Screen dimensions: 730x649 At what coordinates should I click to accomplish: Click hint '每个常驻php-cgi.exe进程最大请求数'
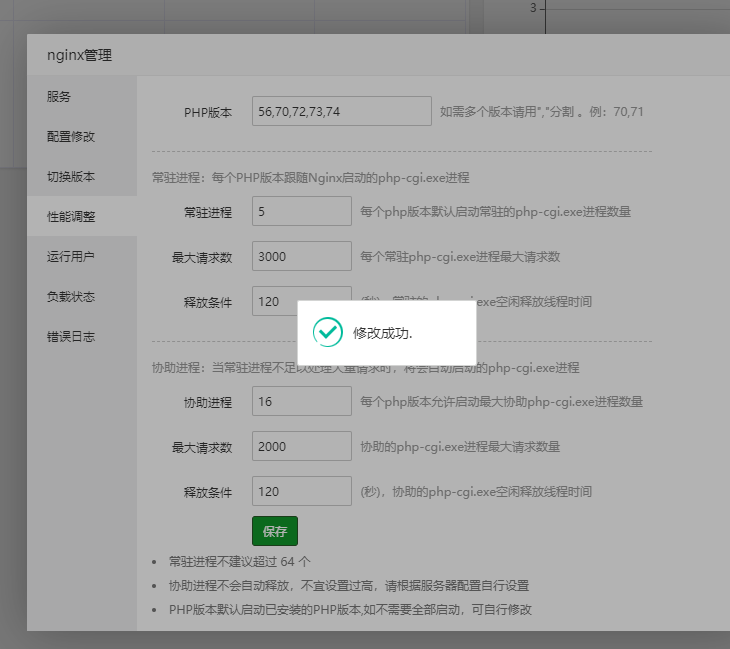[460, 257]
